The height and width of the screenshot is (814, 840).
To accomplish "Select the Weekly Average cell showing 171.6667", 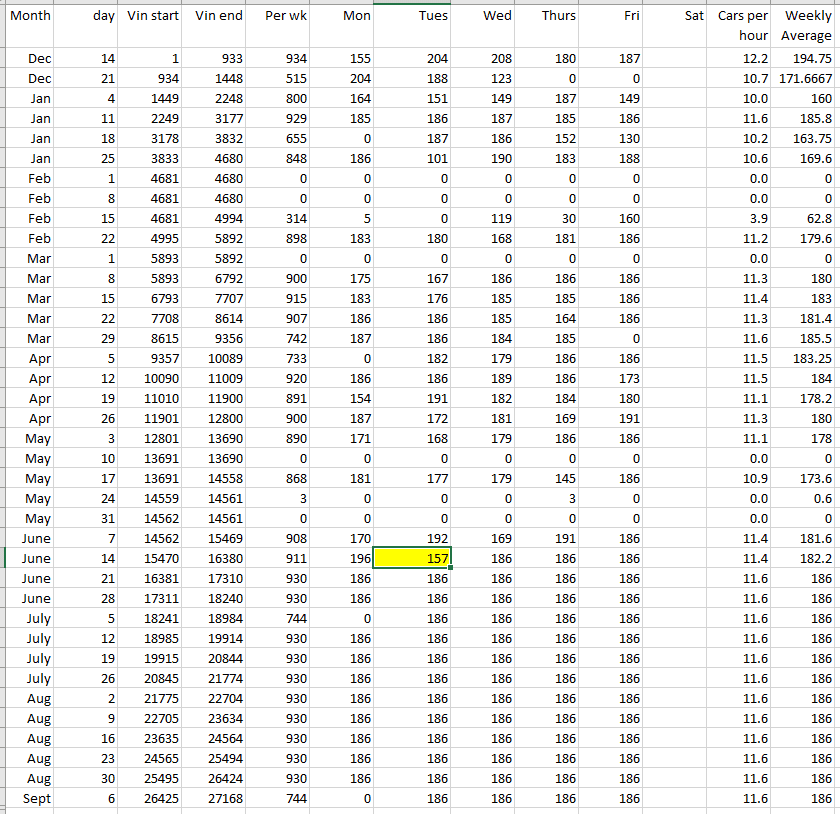I will [x=806, y=78].
